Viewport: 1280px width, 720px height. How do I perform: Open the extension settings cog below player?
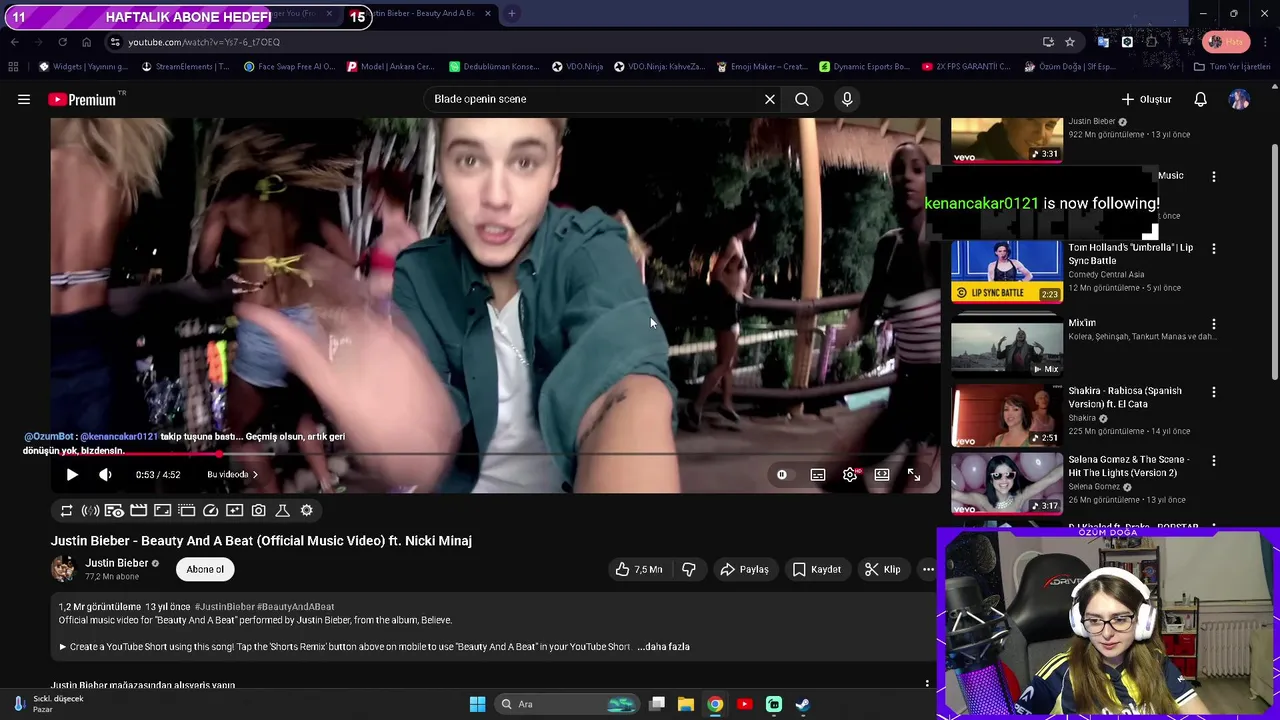[306, 511]
